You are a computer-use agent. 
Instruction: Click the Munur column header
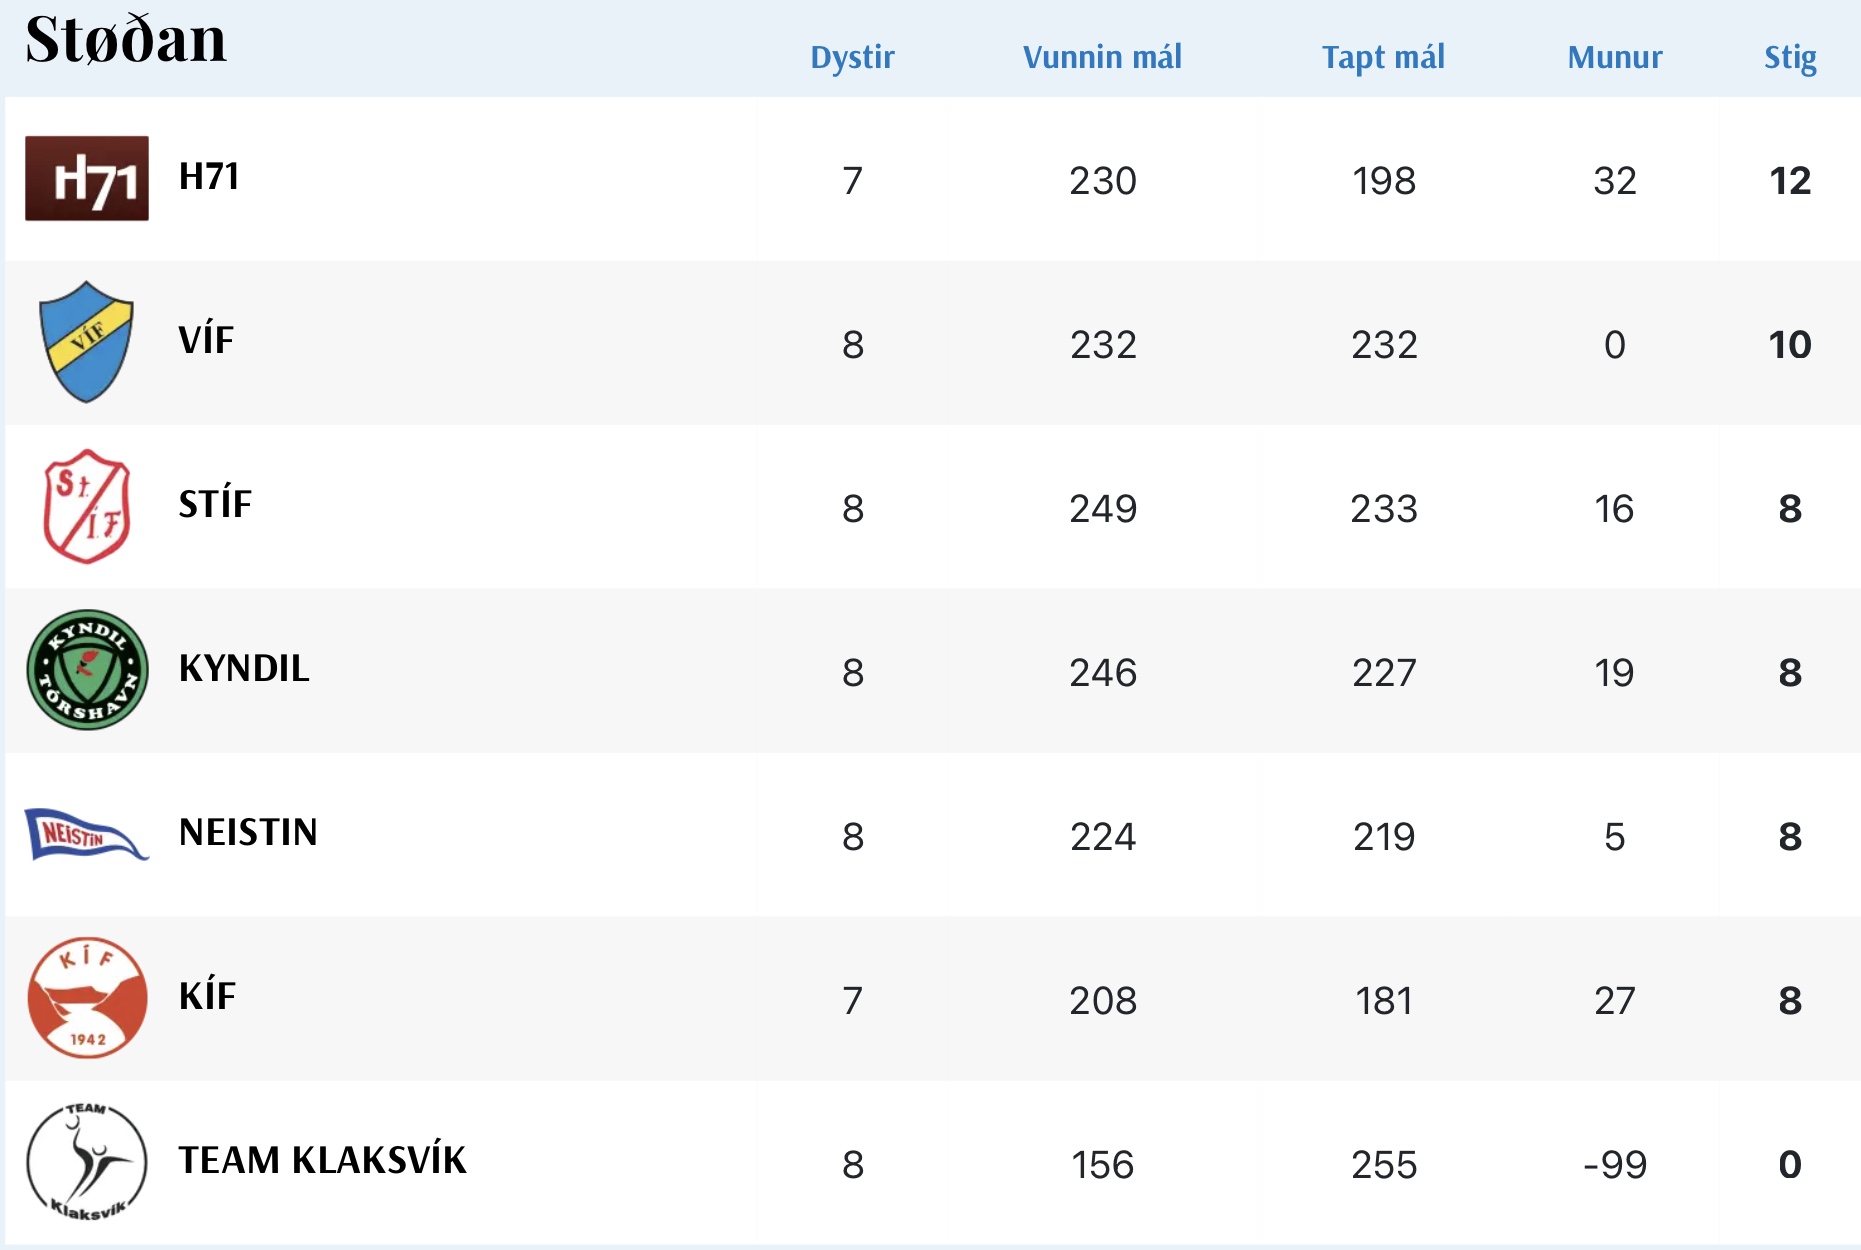1614,57
